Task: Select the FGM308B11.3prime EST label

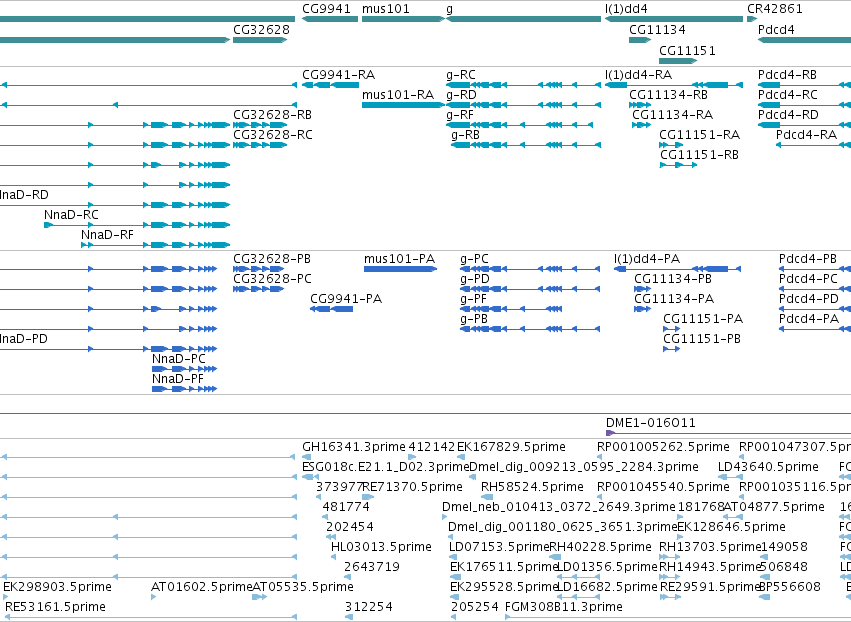Action: point(564,607)
